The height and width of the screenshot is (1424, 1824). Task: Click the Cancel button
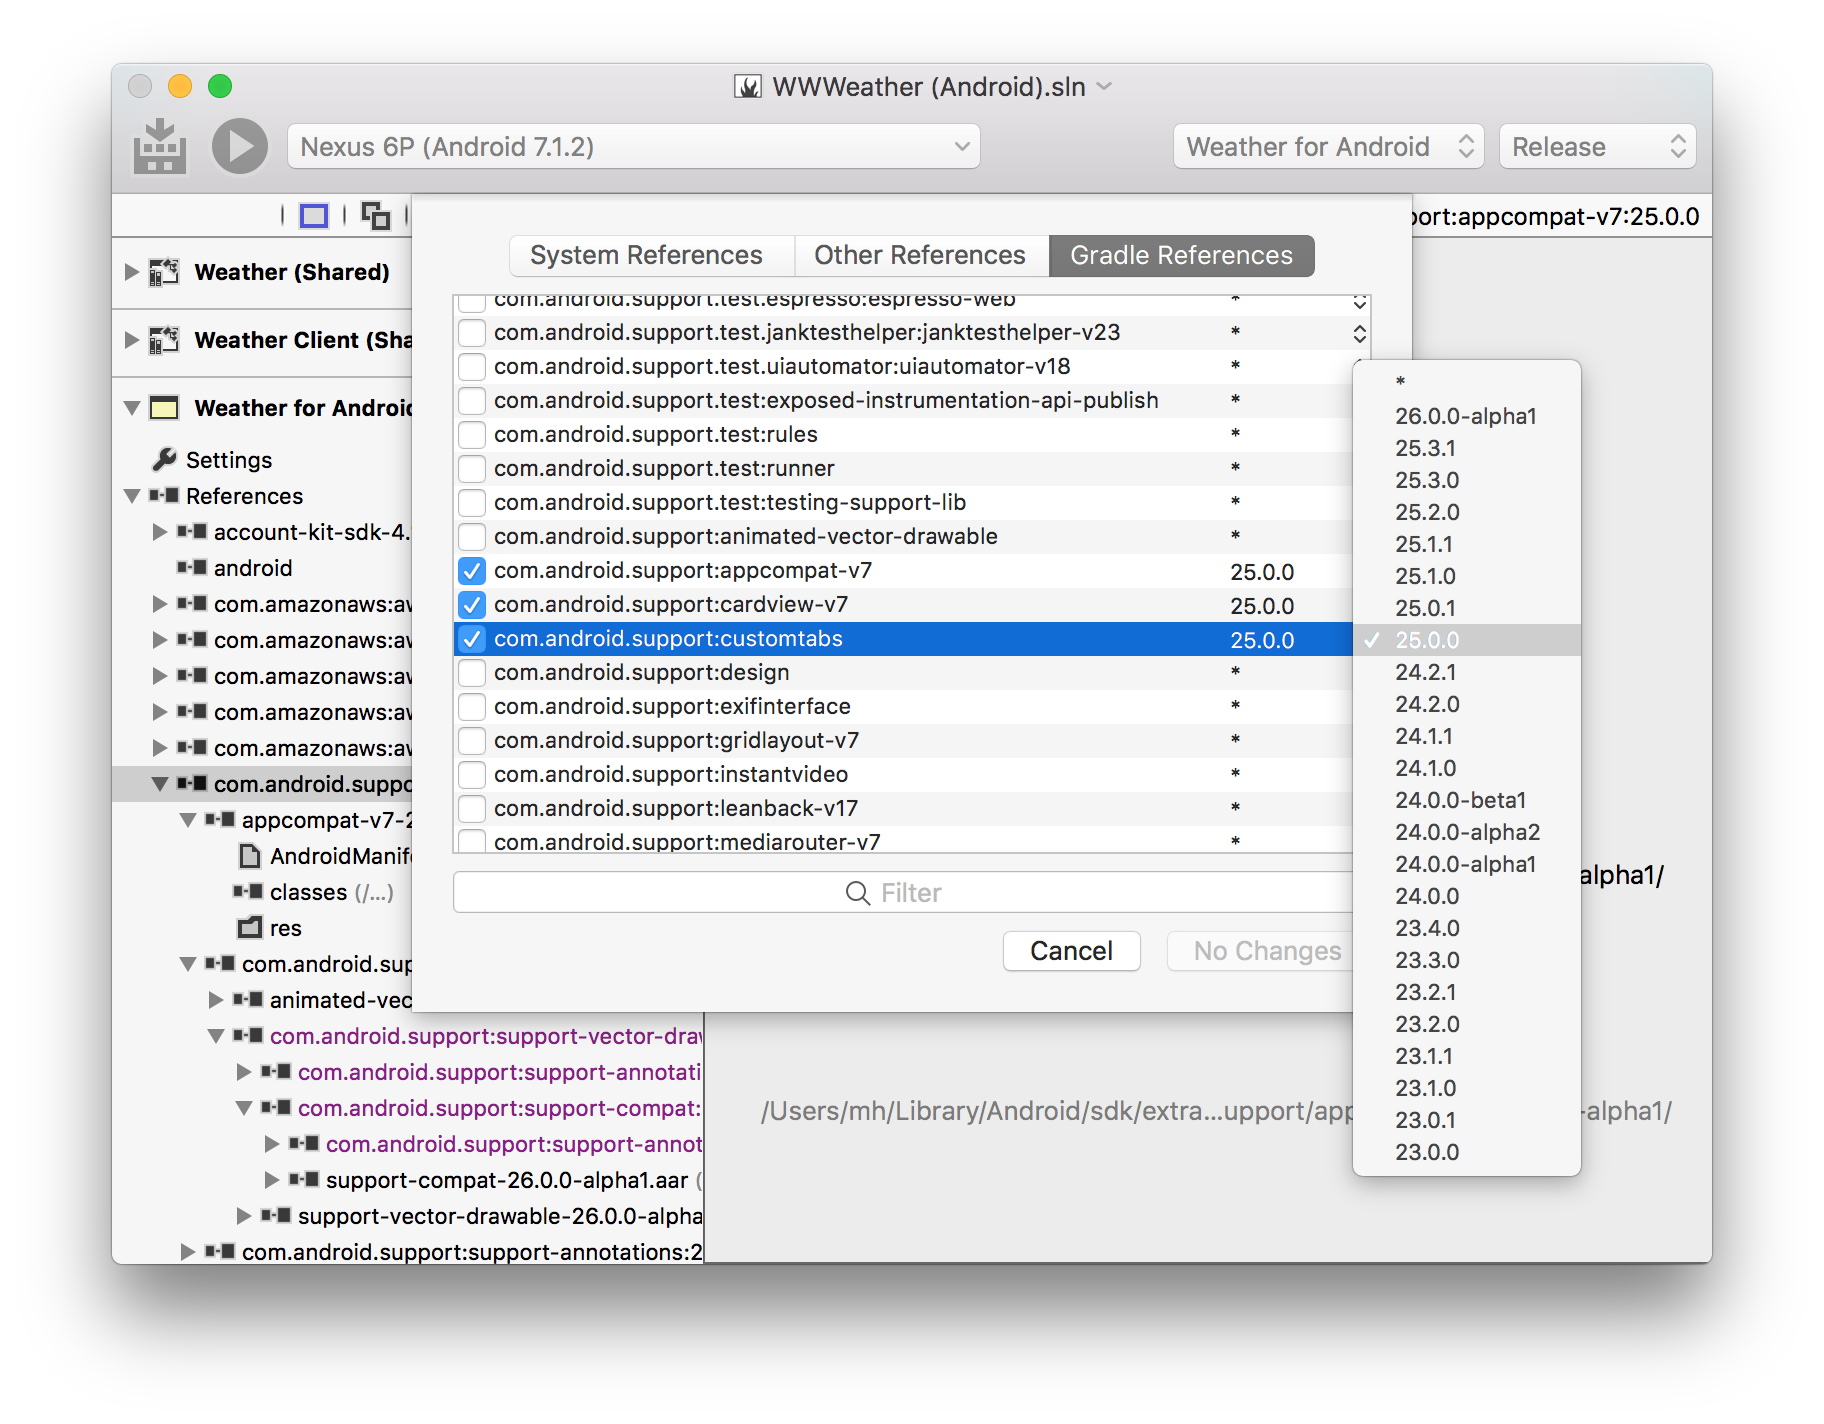point(1071,951)
